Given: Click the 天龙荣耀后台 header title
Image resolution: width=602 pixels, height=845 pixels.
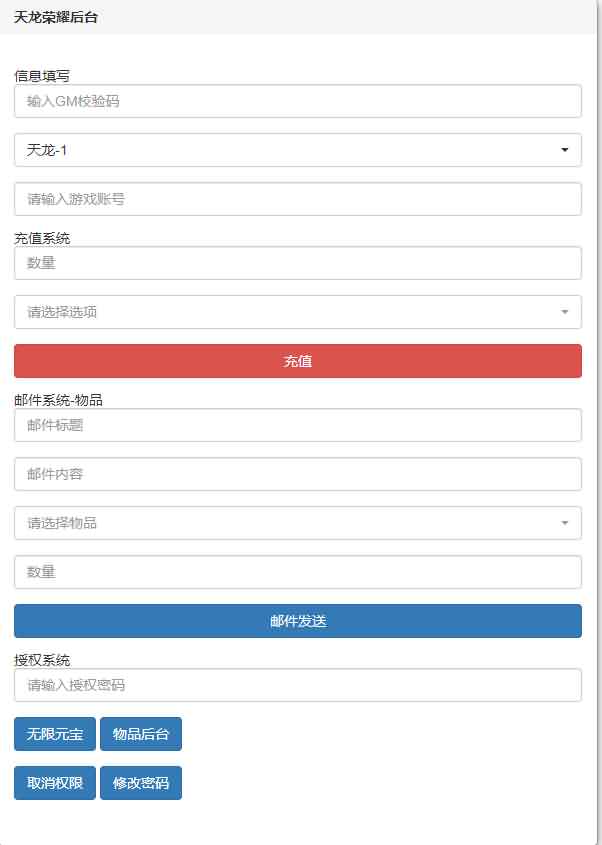Looking at the screenshot, I should click(x=56, y=17).
